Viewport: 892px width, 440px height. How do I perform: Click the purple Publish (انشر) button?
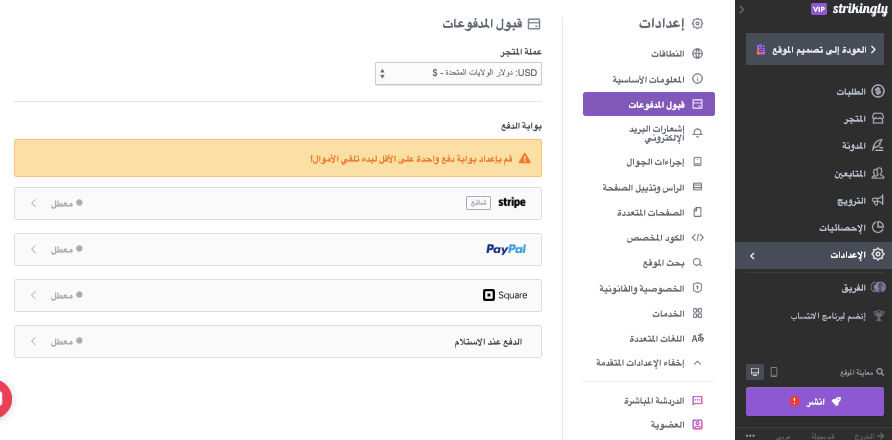point(815,401)
